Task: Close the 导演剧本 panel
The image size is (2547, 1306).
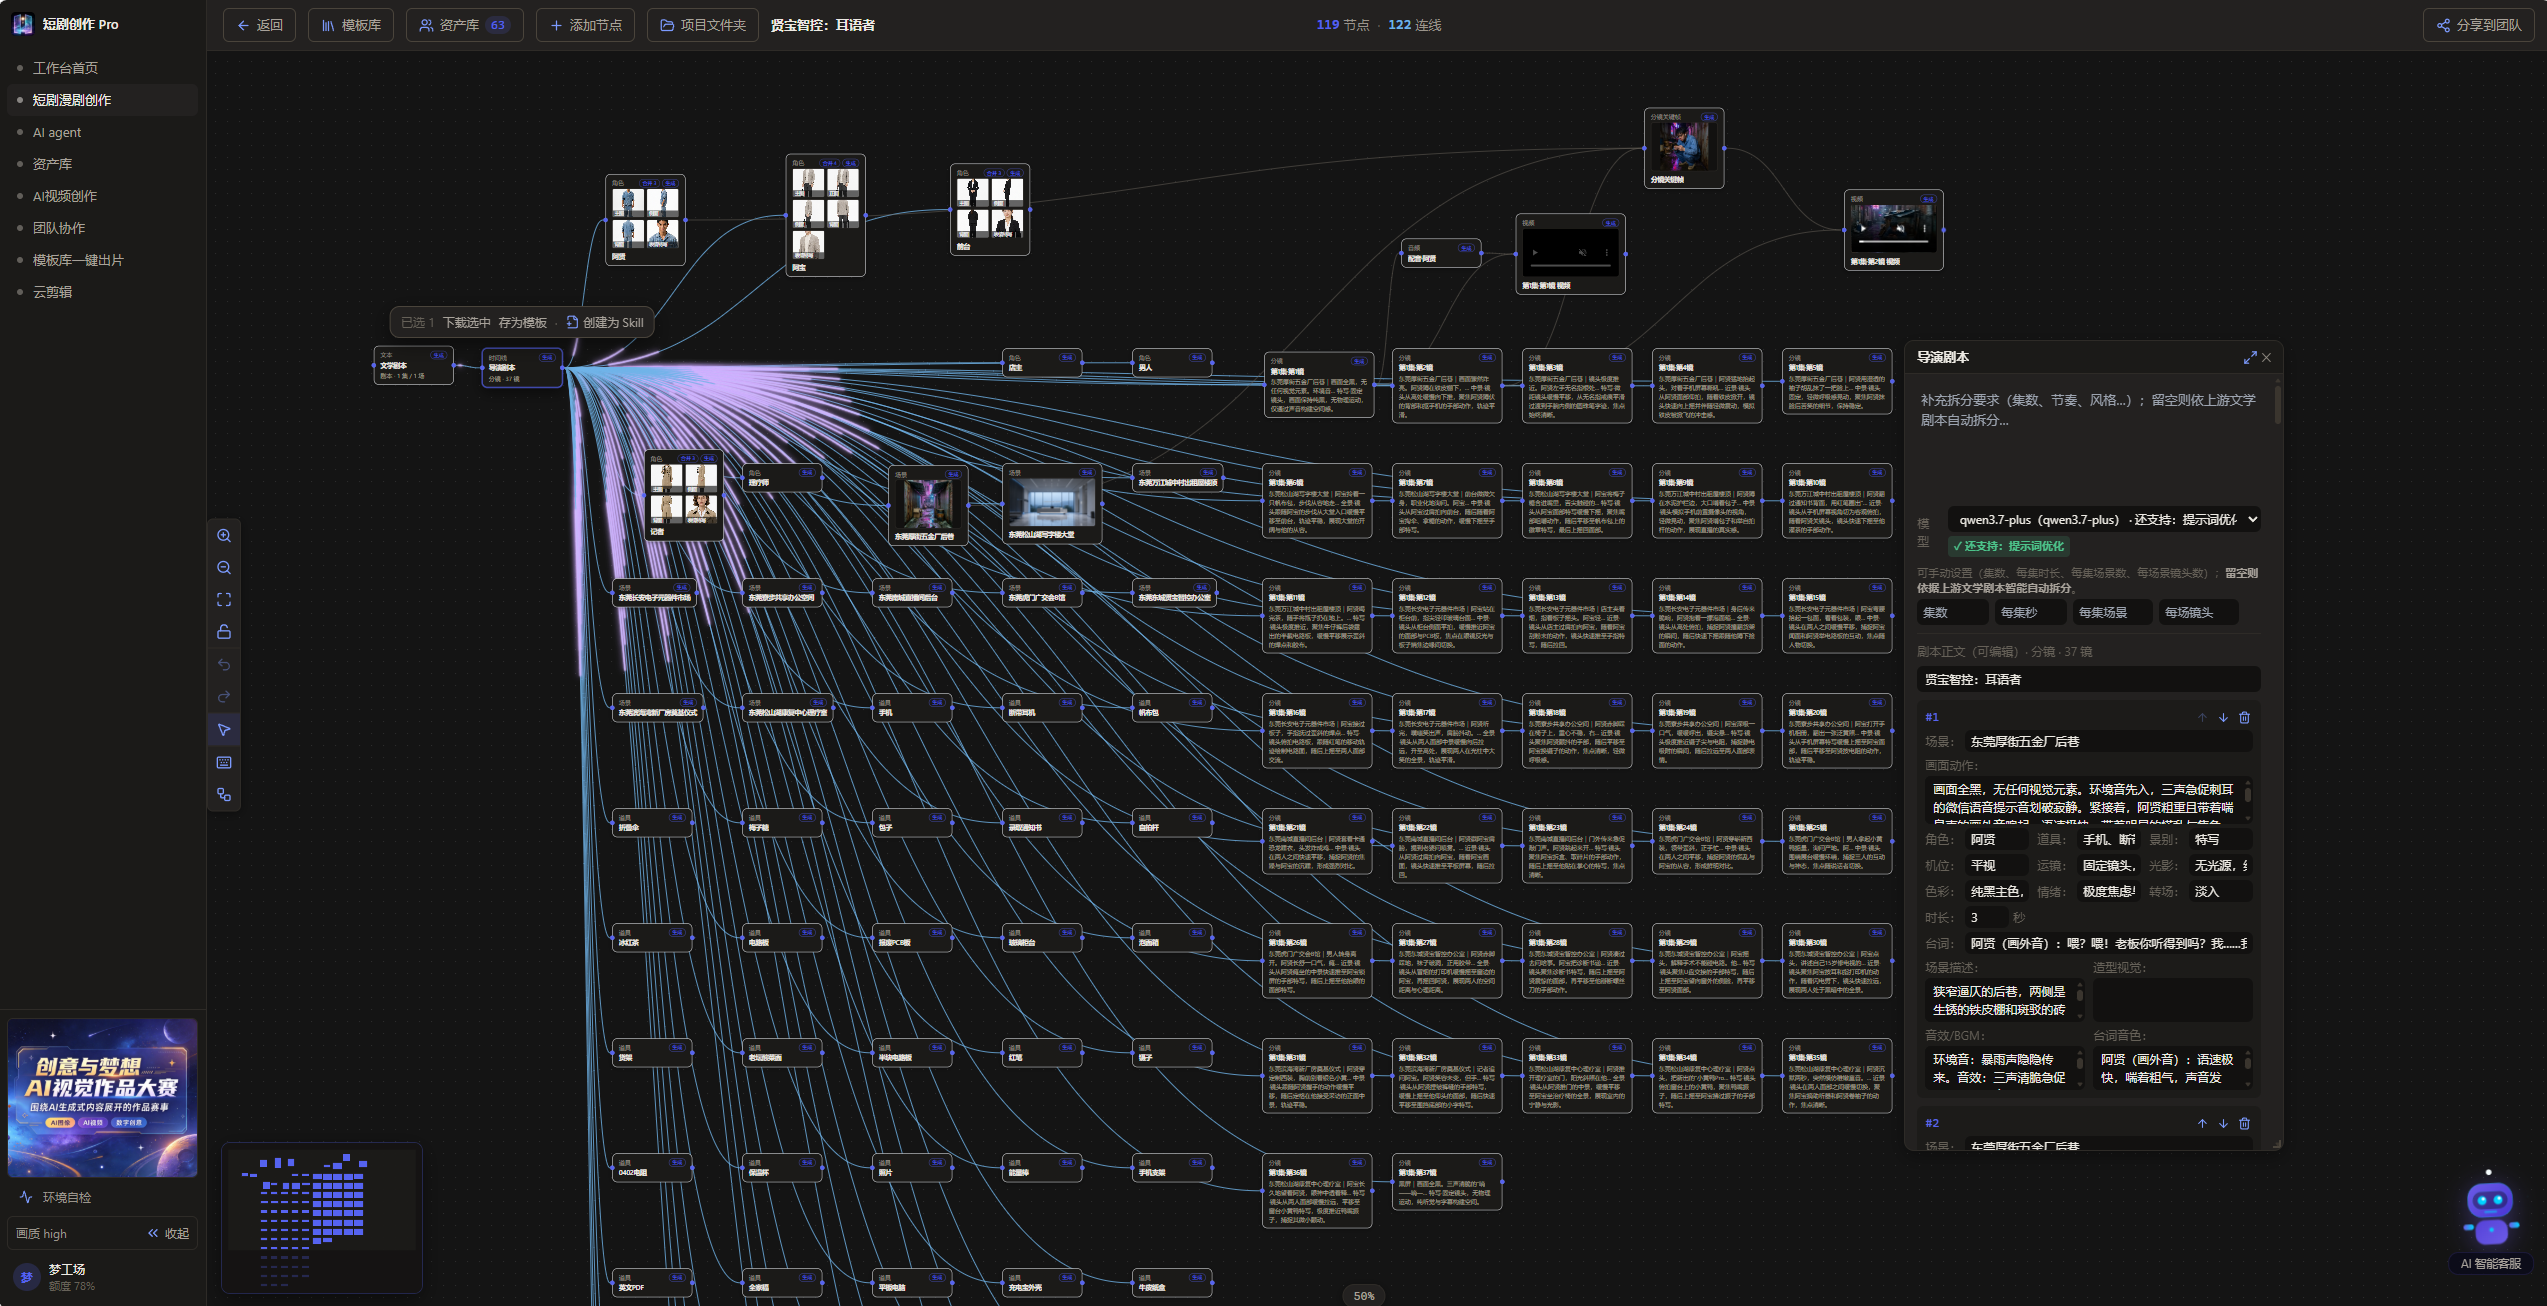Action: click(2267, 357)
